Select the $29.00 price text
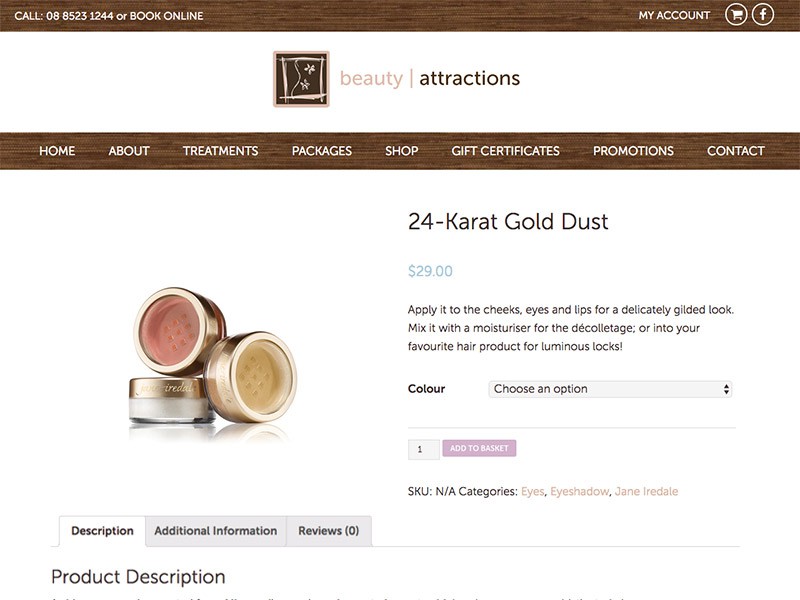 pyautogui.click(x=430, y=271)
